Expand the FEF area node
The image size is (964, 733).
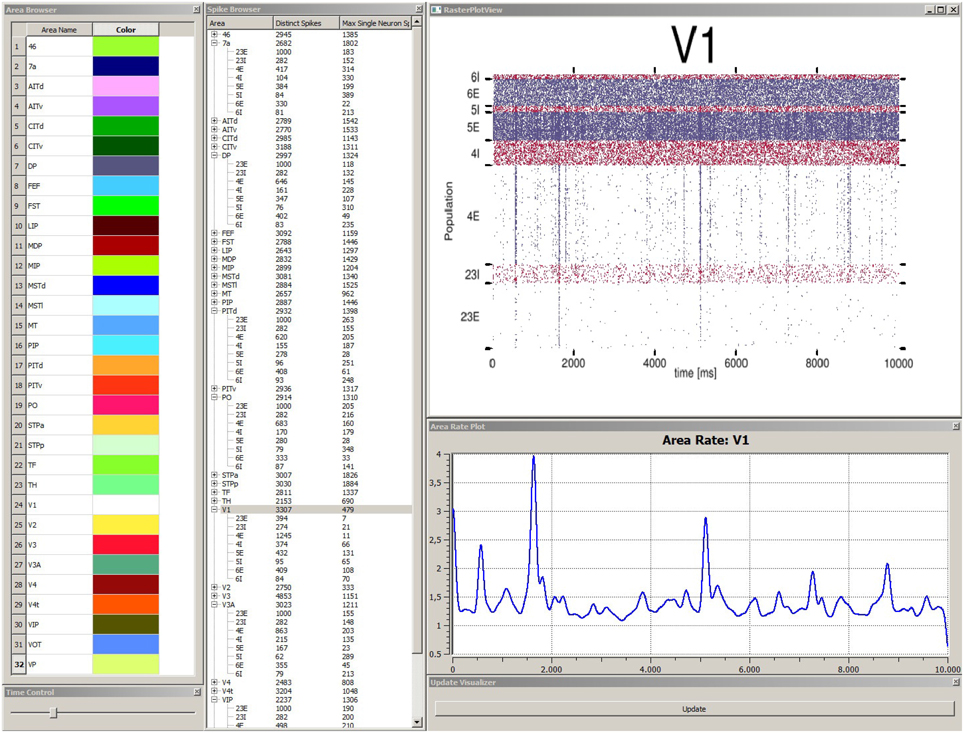[x=215, y=233]
